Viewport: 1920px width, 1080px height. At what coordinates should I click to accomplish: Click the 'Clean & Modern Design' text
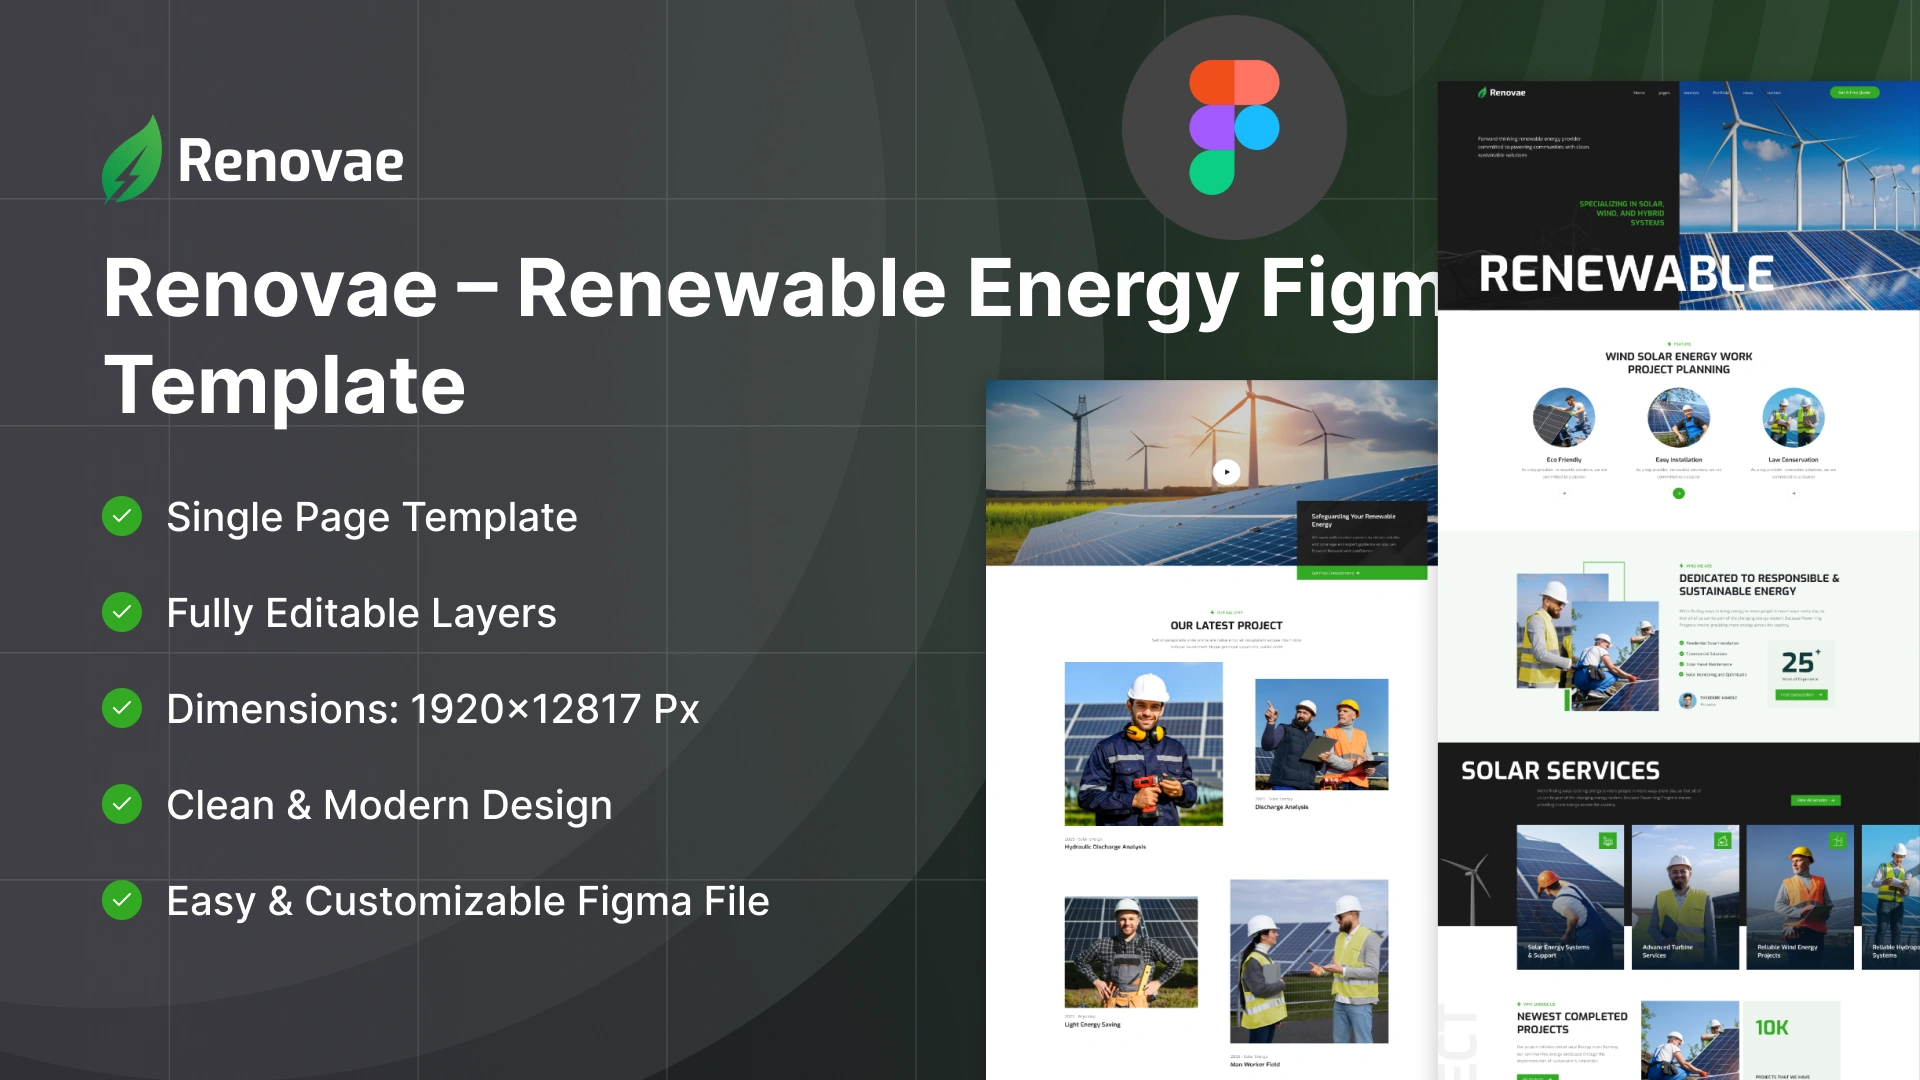coord(389,805)
